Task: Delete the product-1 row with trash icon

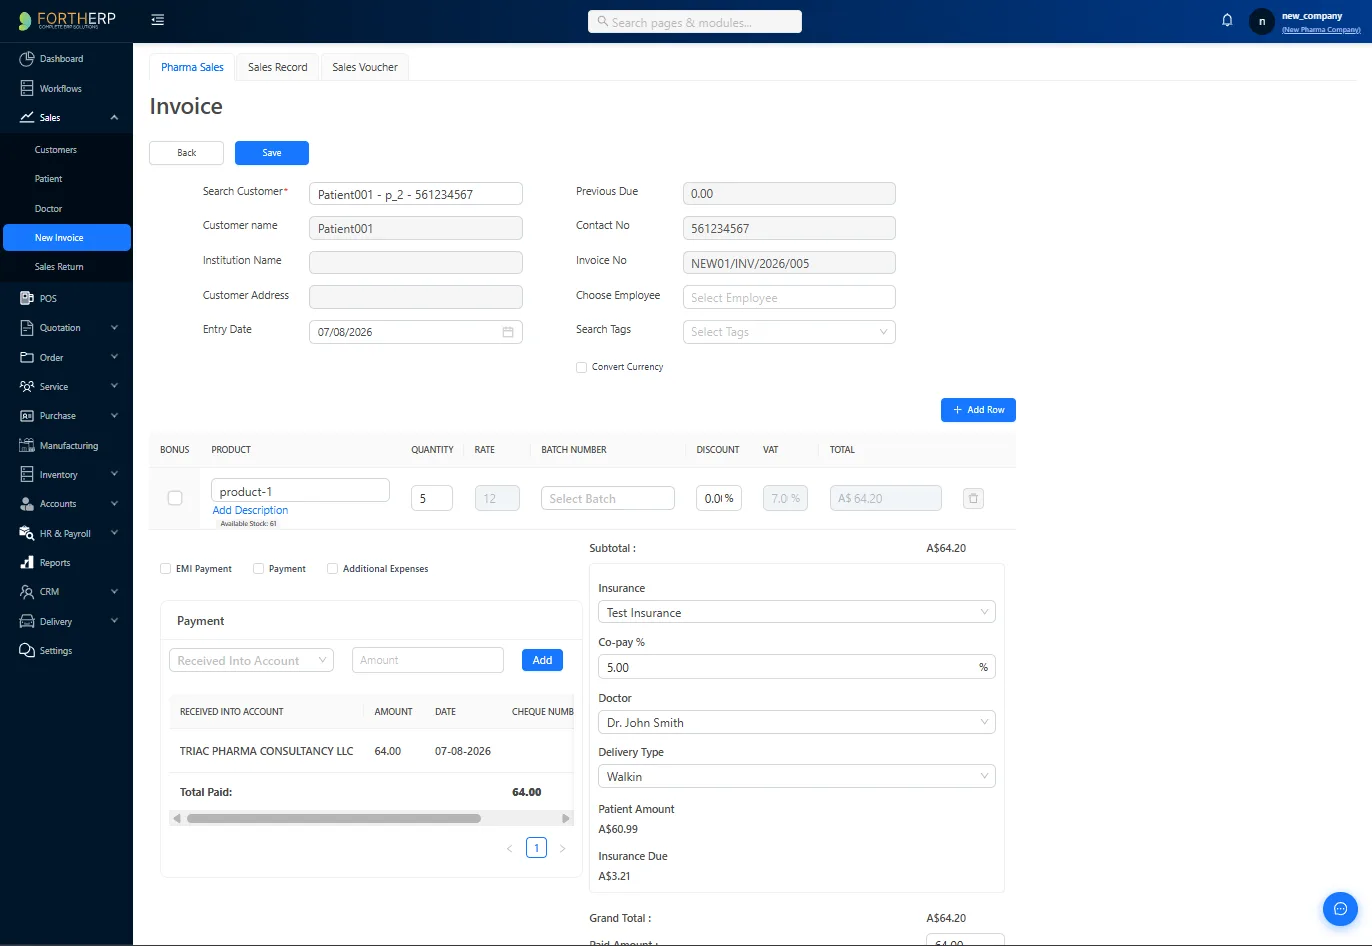Action: click(973, 498)
